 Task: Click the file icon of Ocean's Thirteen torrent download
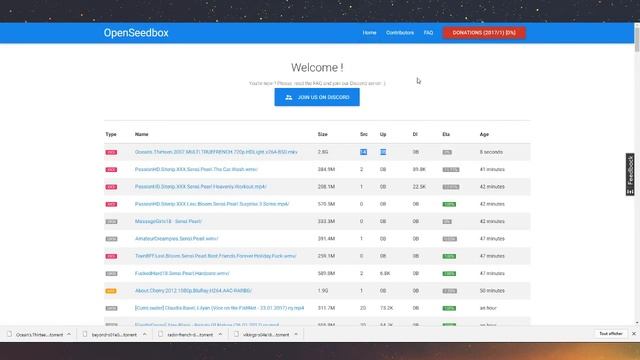pyautogui.click(x=9, y=334)
